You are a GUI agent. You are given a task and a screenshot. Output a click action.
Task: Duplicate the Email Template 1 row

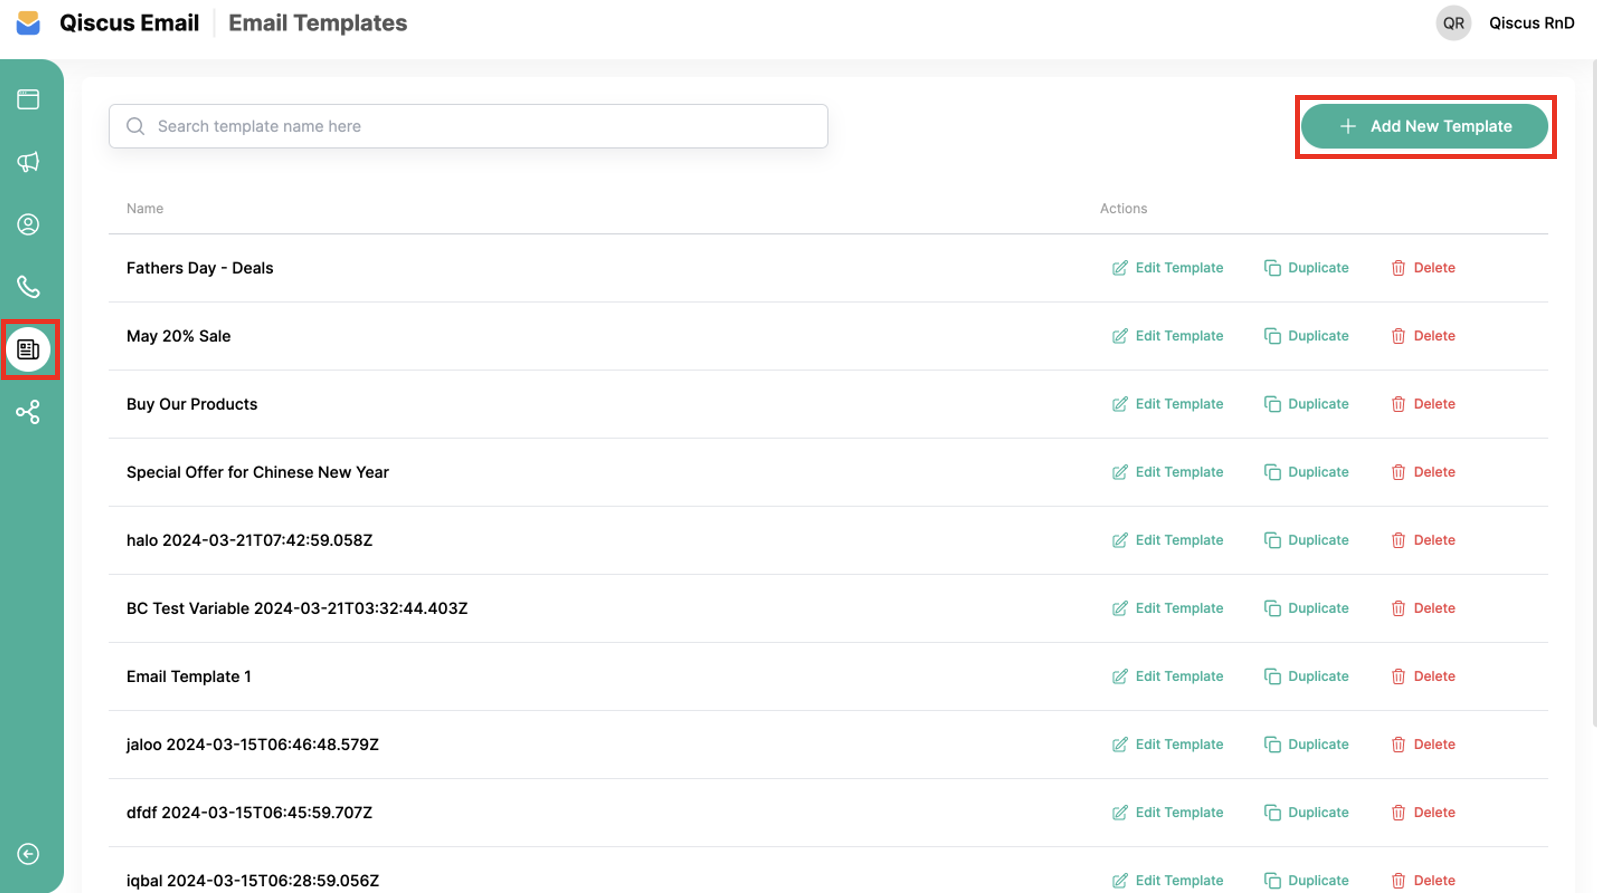coord(1306,676)
